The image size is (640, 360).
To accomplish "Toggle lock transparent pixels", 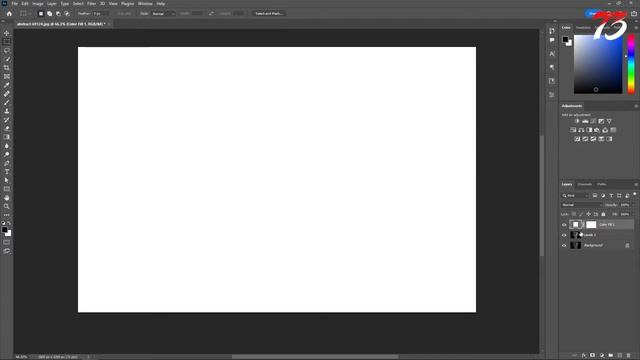I will point(574,214).
